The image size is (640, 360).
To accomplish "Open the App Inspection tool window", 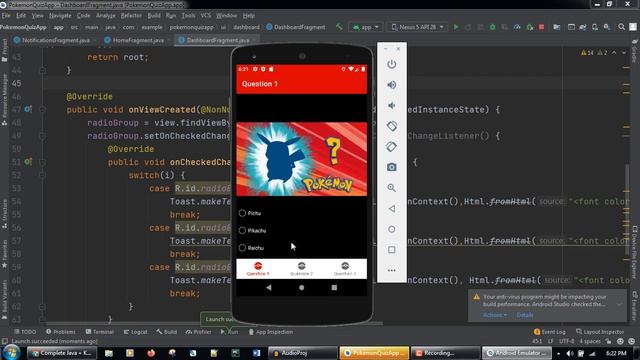I will click(270, 332).
